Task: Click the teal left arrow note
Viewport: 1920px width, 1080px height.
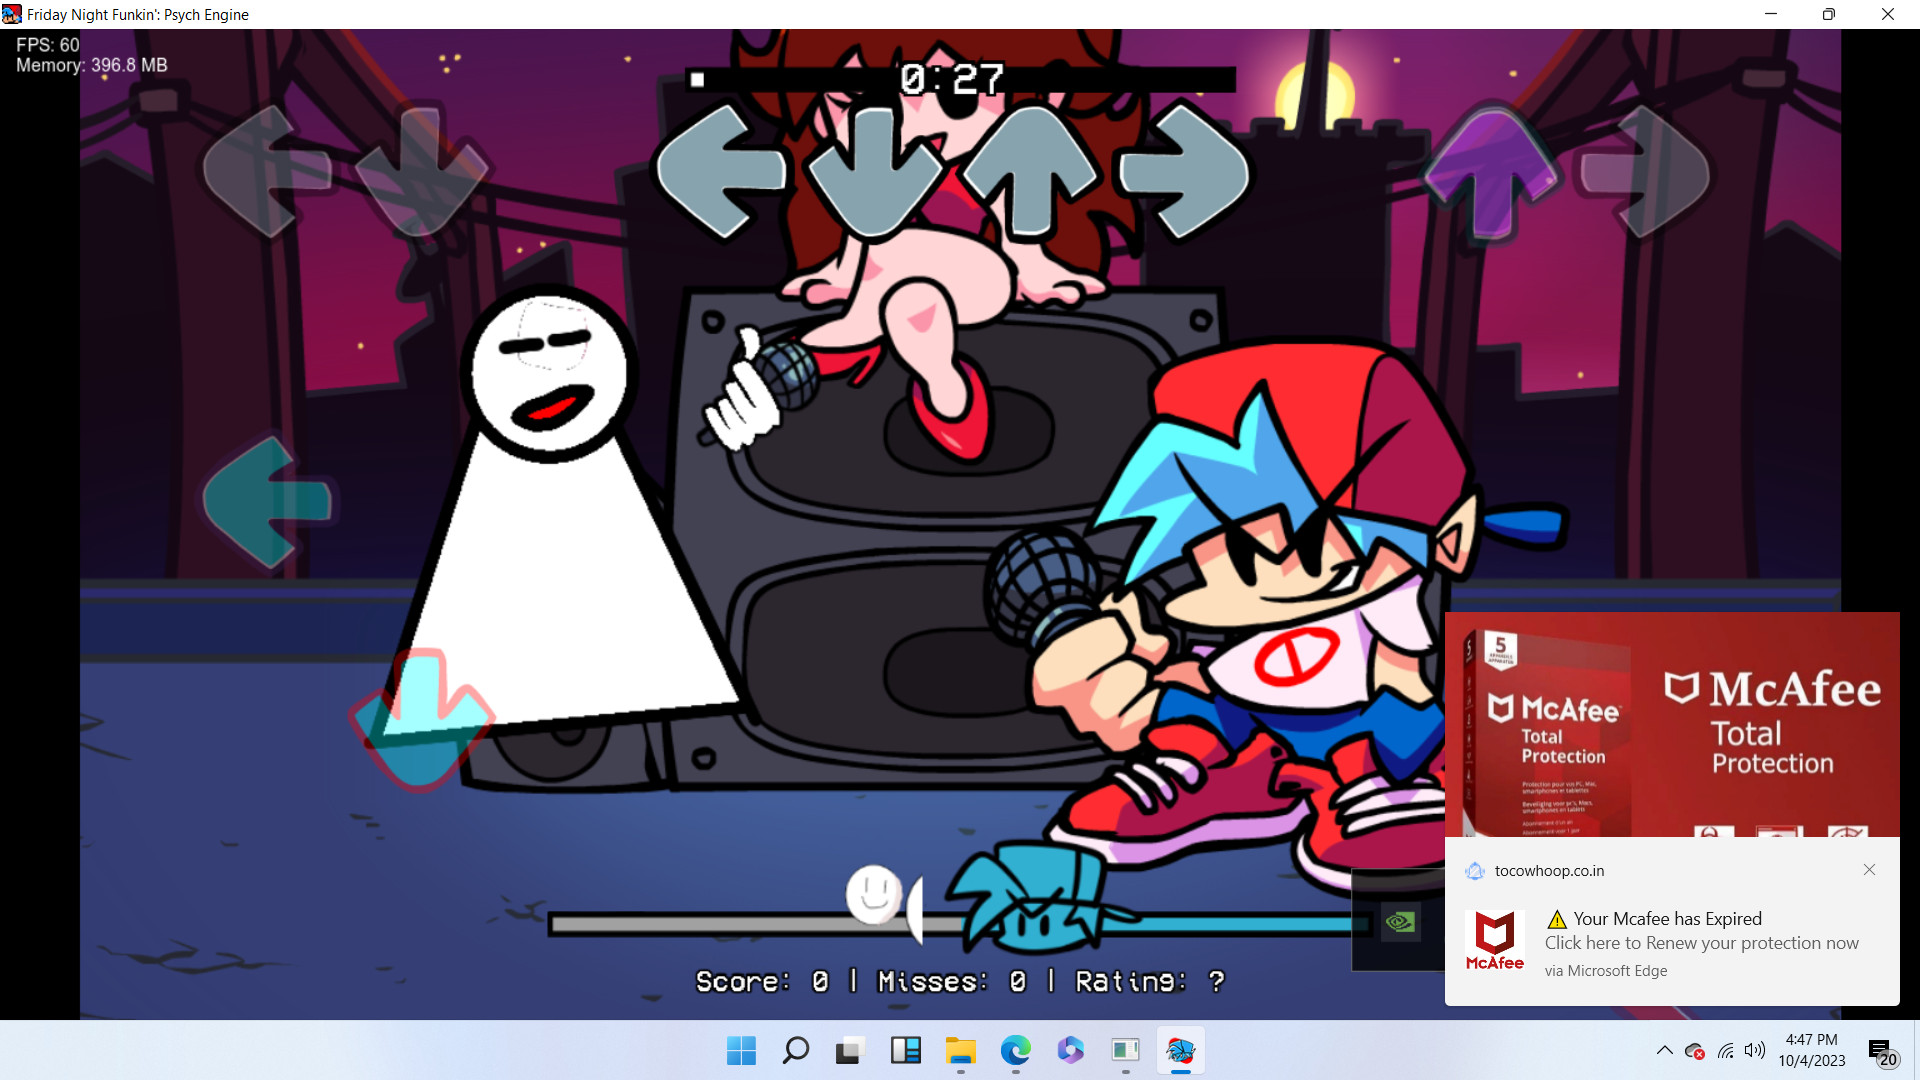Action: (268, 502)
